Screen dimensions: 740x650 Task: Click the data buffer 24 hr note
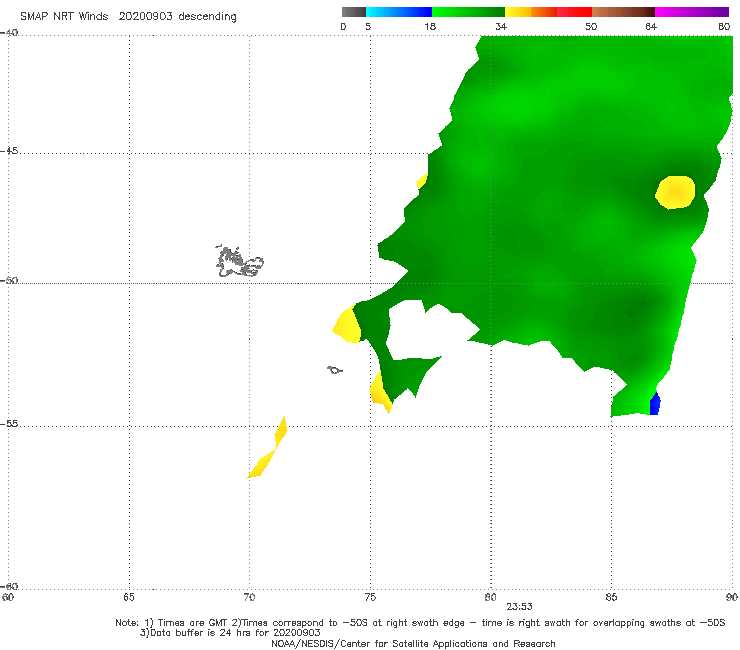(x=230, y=633)
